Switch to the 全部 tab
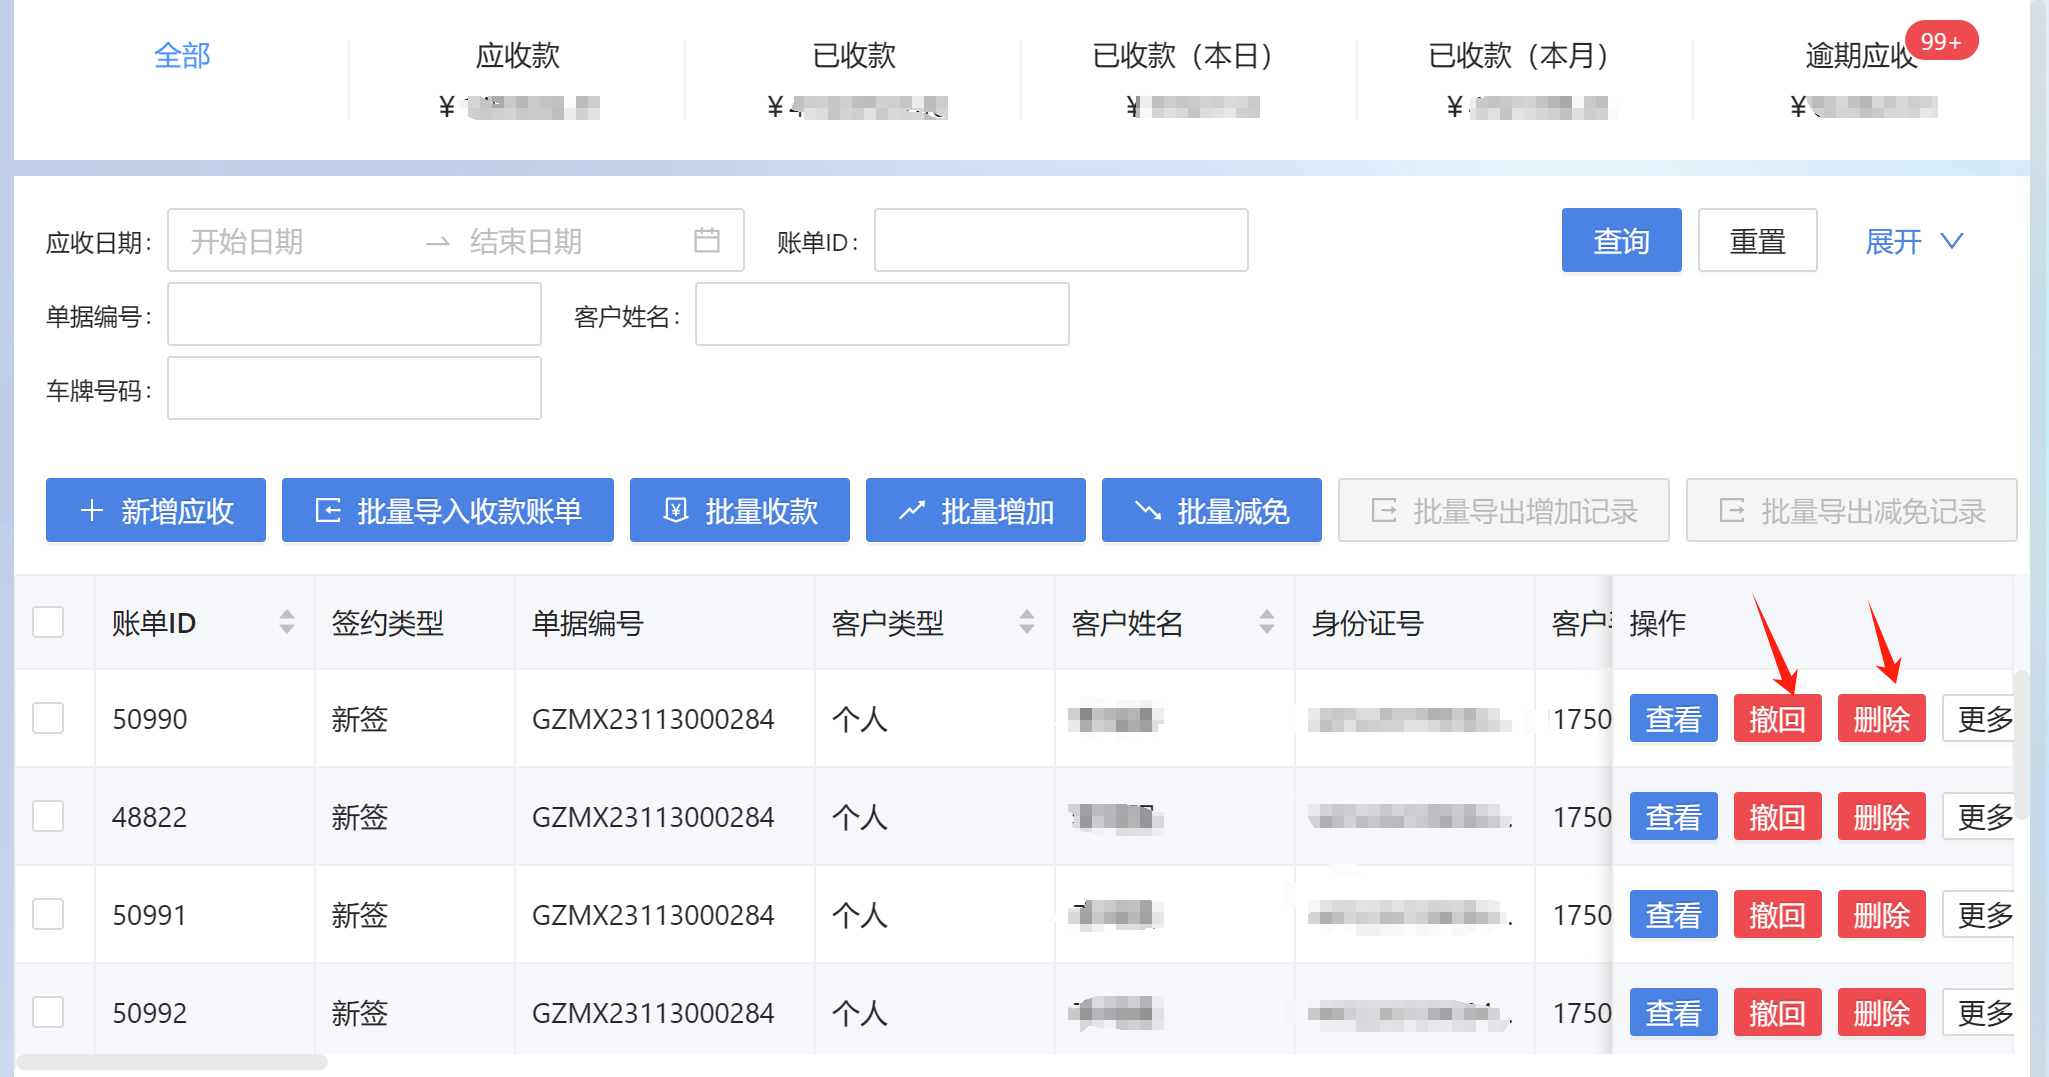 182,56
